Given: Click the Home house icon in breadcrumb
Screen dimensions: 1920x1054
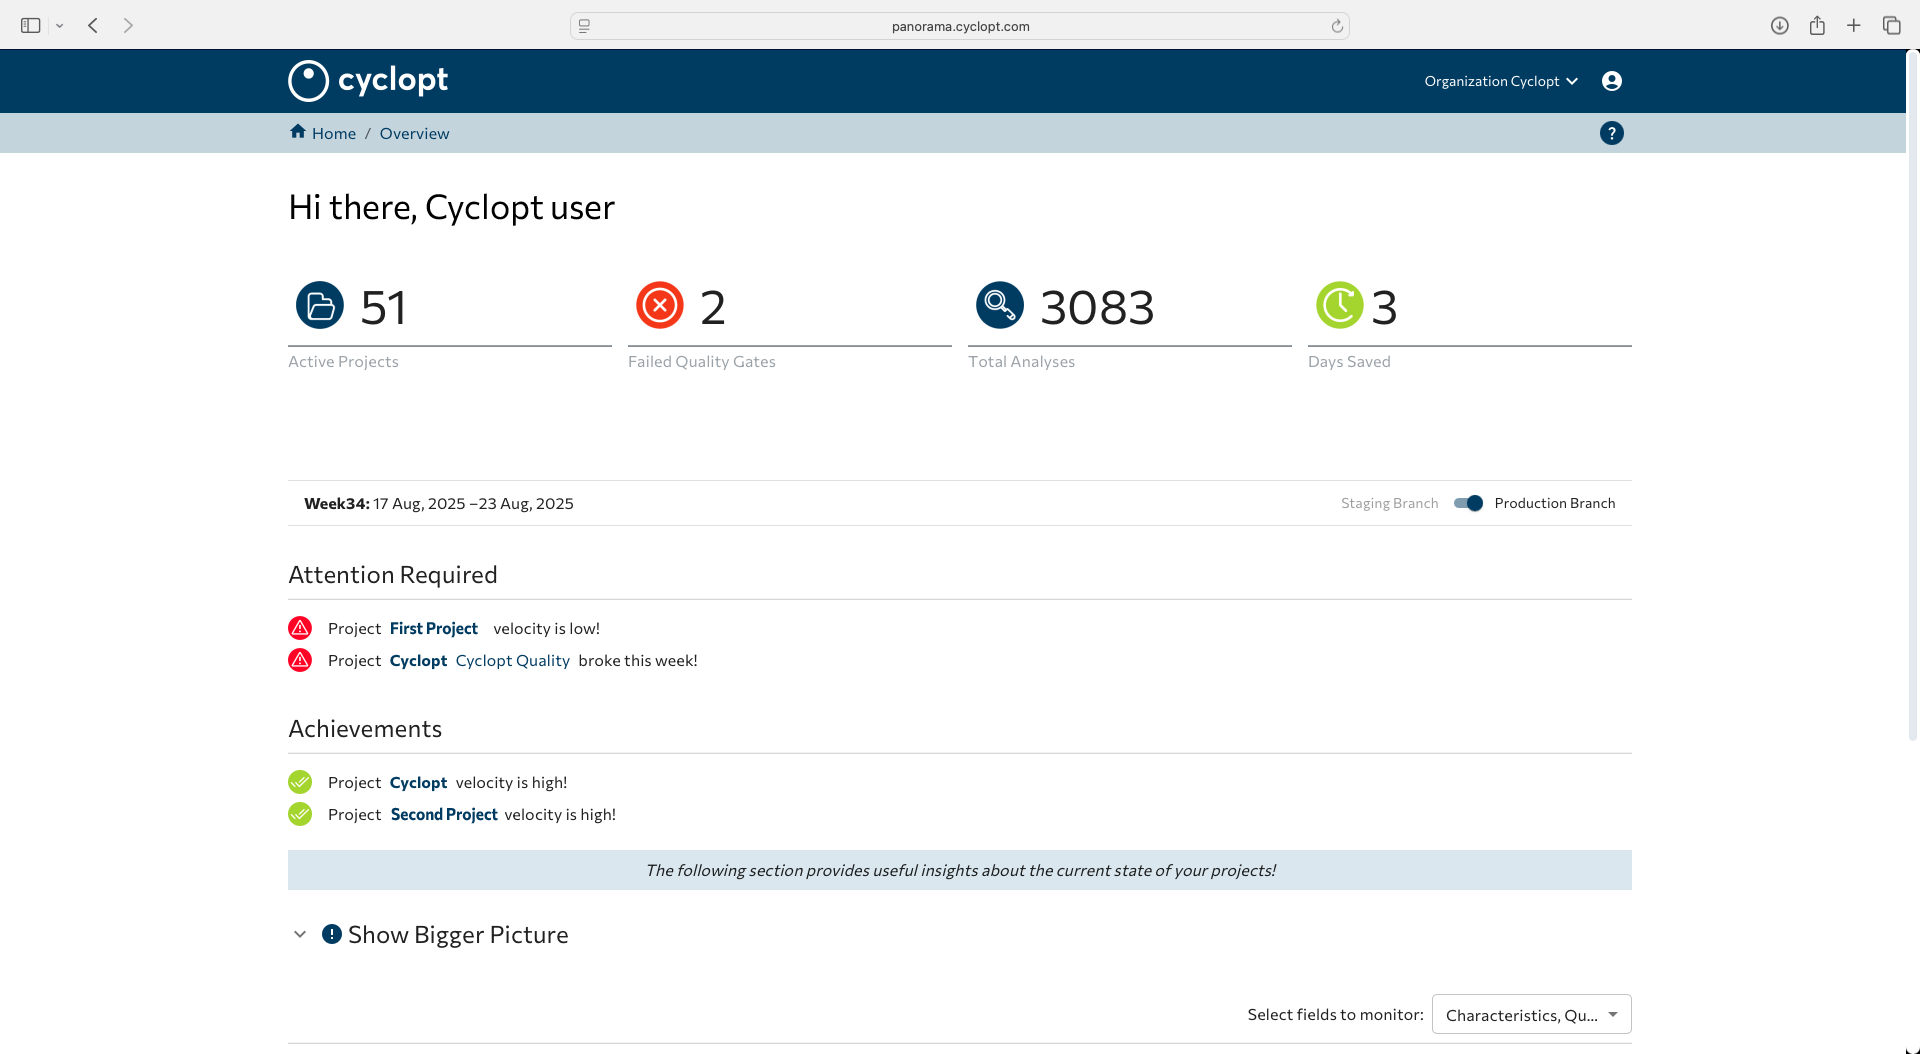Looking at the screenshot, I should coord(298,132).
